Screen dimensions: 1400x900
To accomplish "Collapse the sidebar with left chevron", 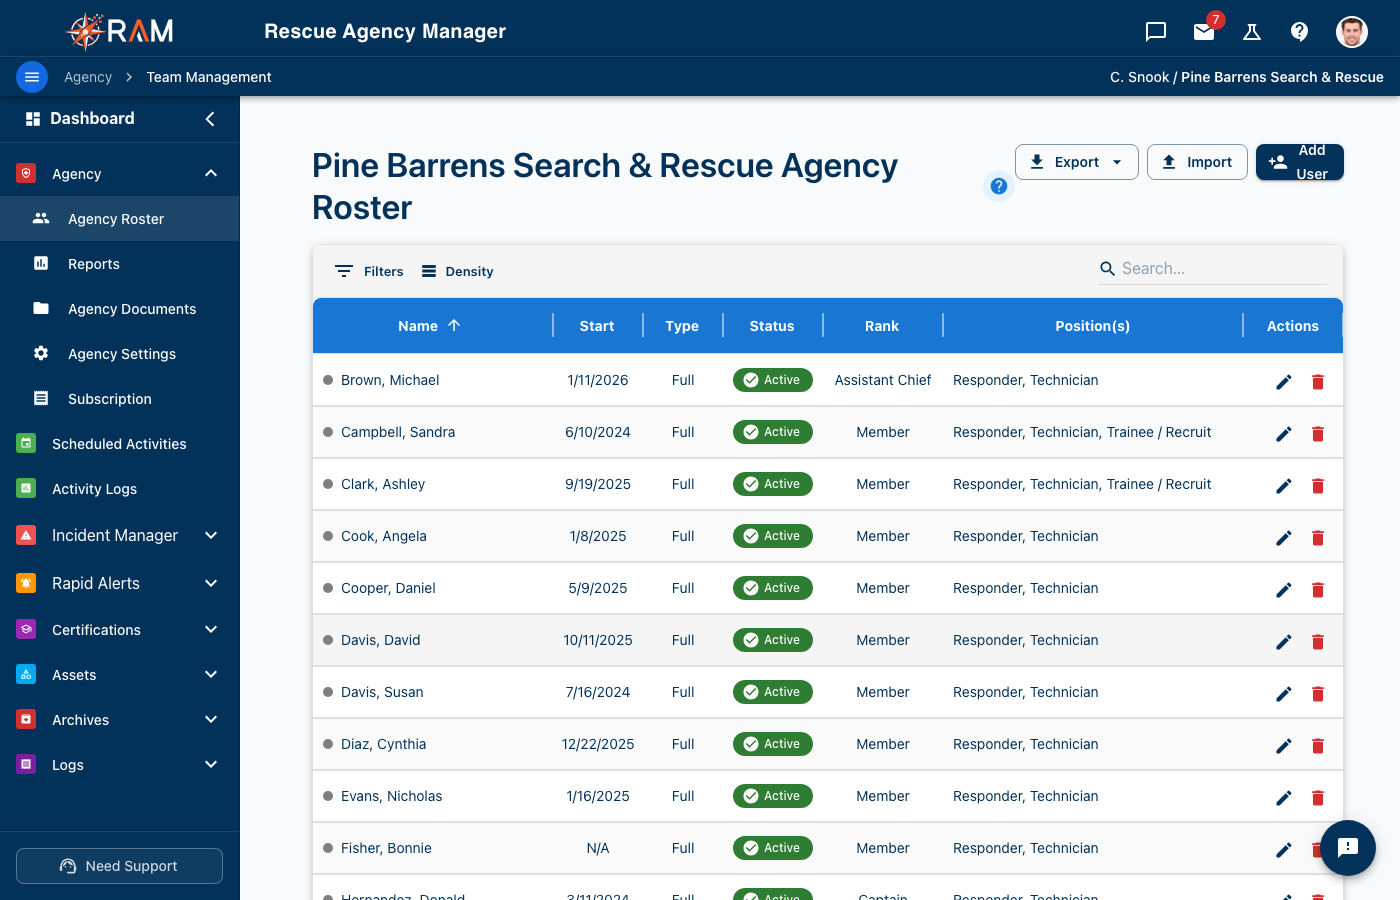I will pos(210,119).
